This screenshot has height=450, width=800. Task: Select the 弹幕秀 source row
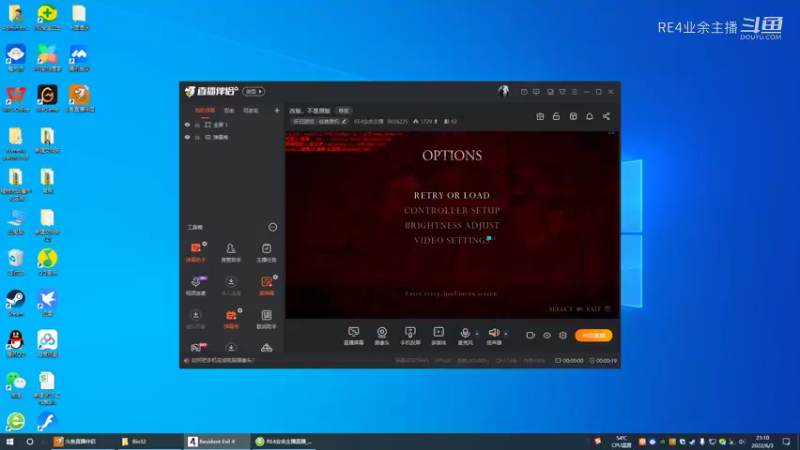232,137
